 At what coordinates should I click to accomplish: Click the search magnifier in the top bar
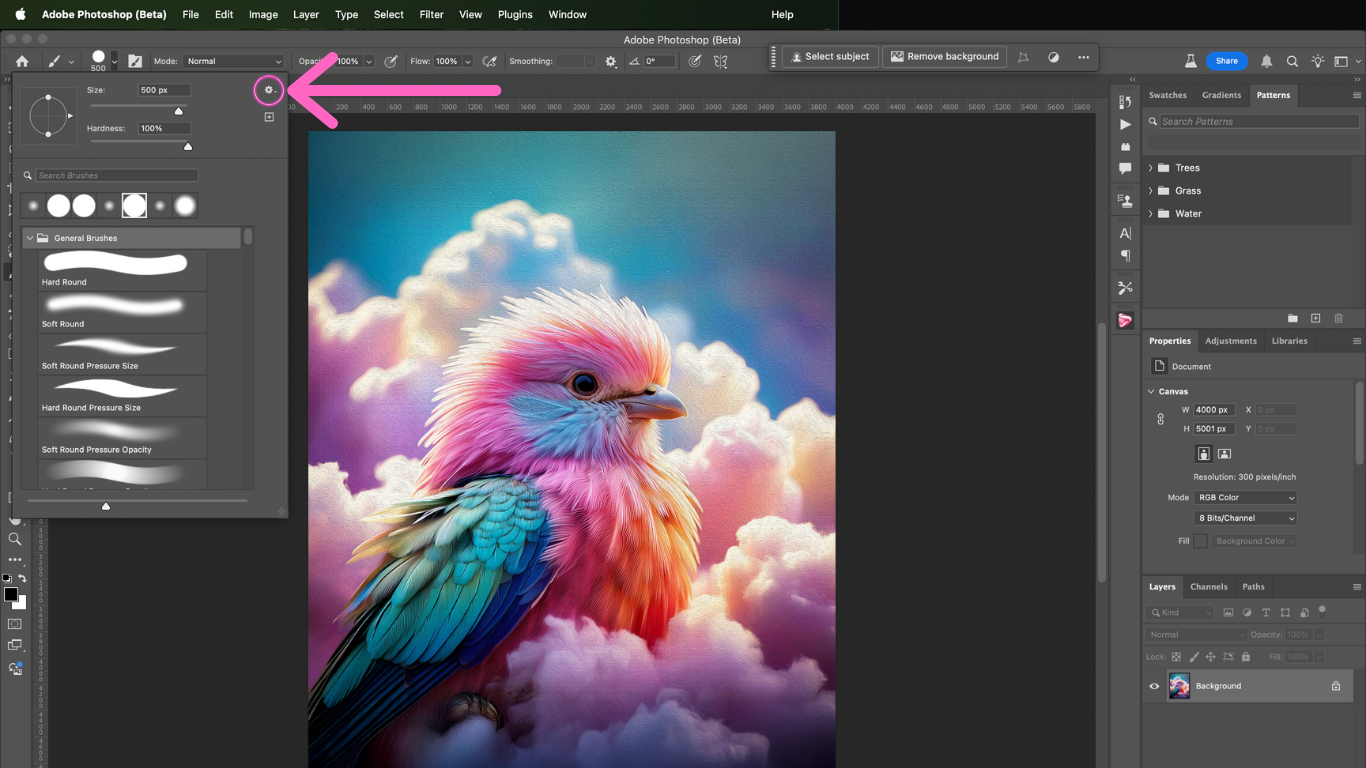[1292, 61]
